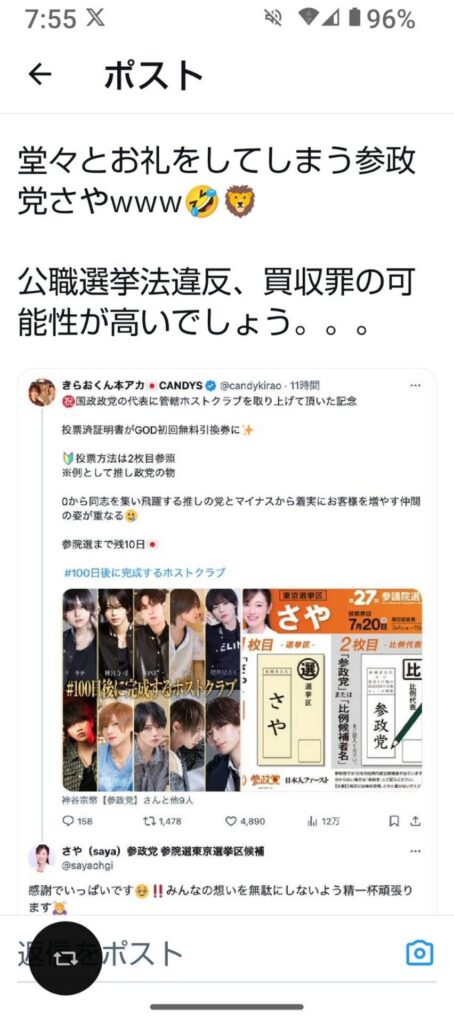The image size is (454, 1024).
Task: Tap the floating repost button
Action: pos(66,958)
